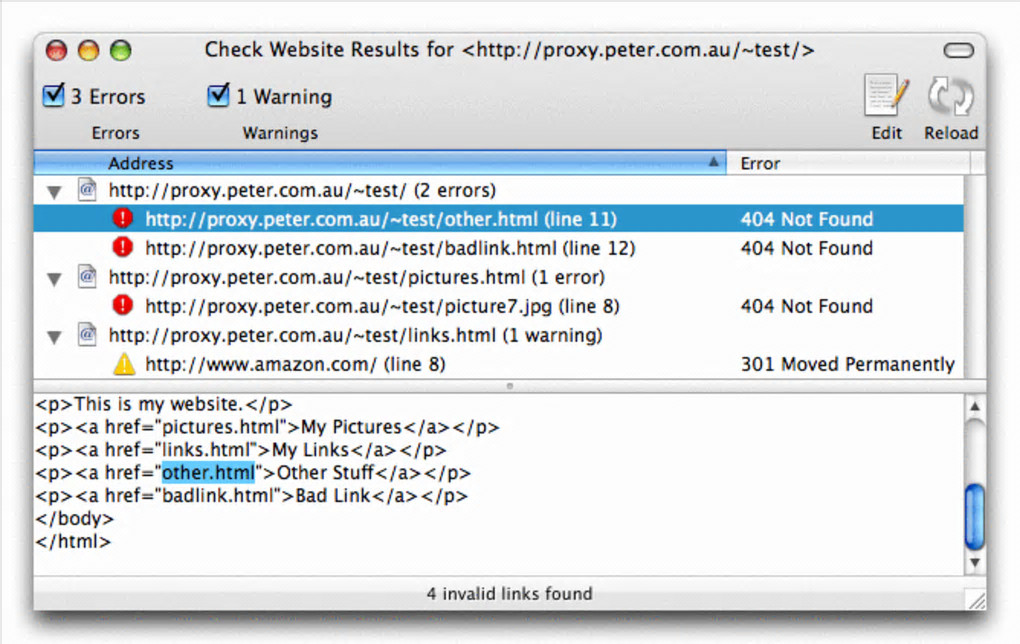1020x644 pixels.
Task: Click the red error icon beside picture7.jpg
Action: tap(123, 306)
